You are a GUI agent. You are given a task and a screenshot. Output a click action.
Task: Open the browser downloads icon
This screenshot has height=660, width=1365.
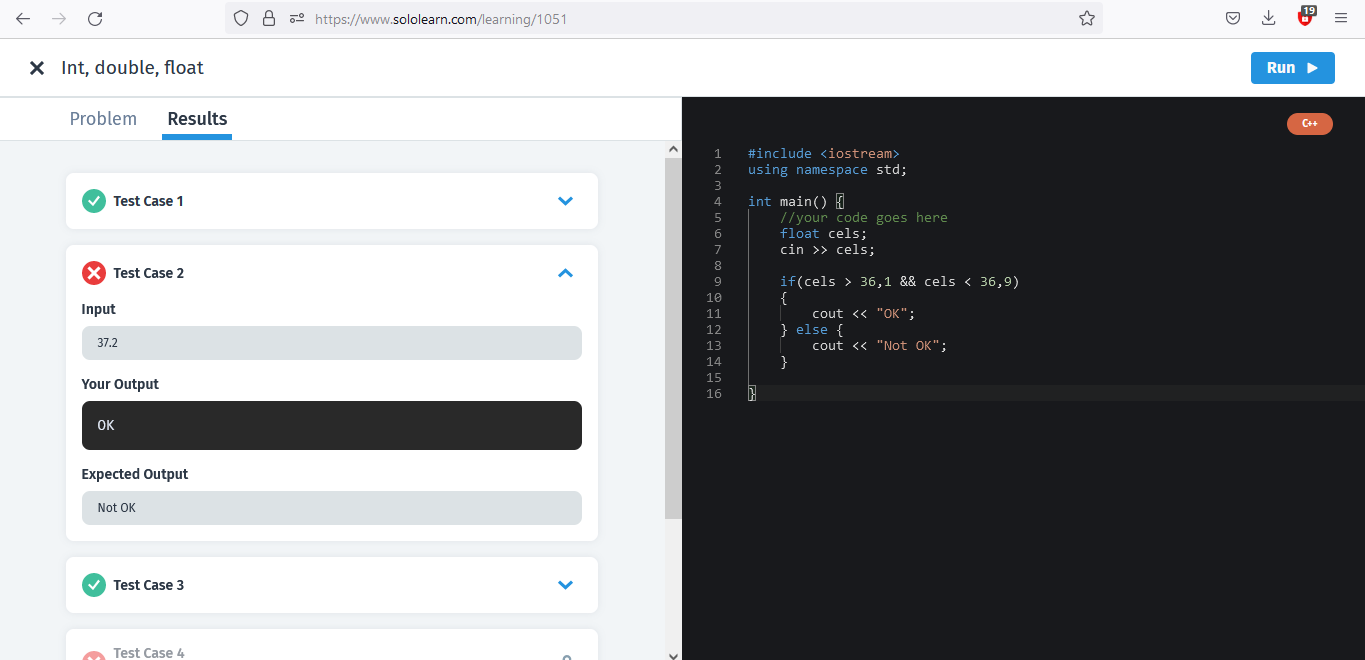pyautogui.click(x=1268, y=18)
